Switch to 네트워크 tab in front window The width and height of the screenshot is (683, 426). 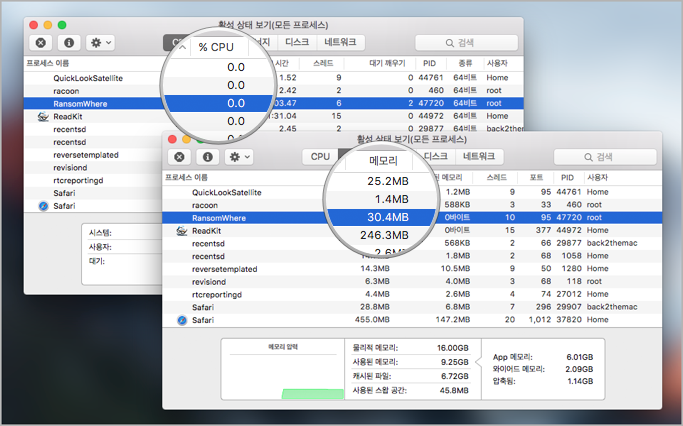pyautogui.click(x=479, y=156)
